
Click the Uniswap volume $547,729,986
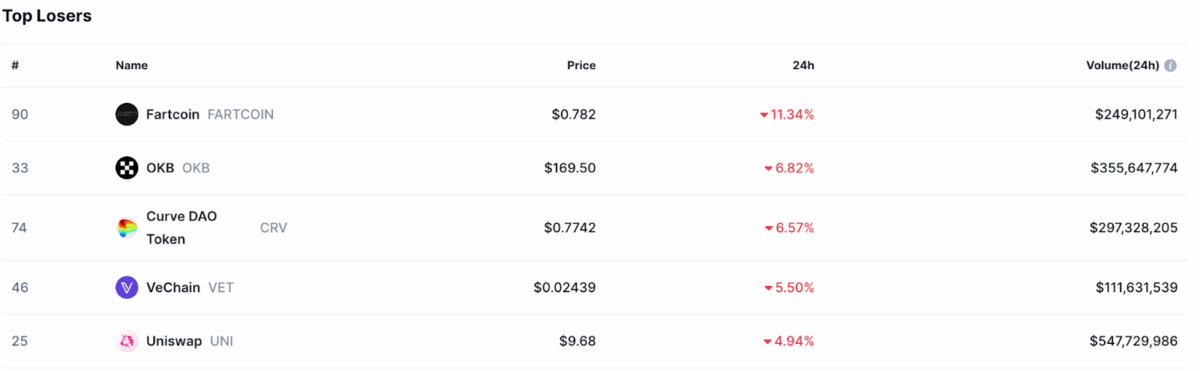pyautogui.click(x=1134, y=341)
